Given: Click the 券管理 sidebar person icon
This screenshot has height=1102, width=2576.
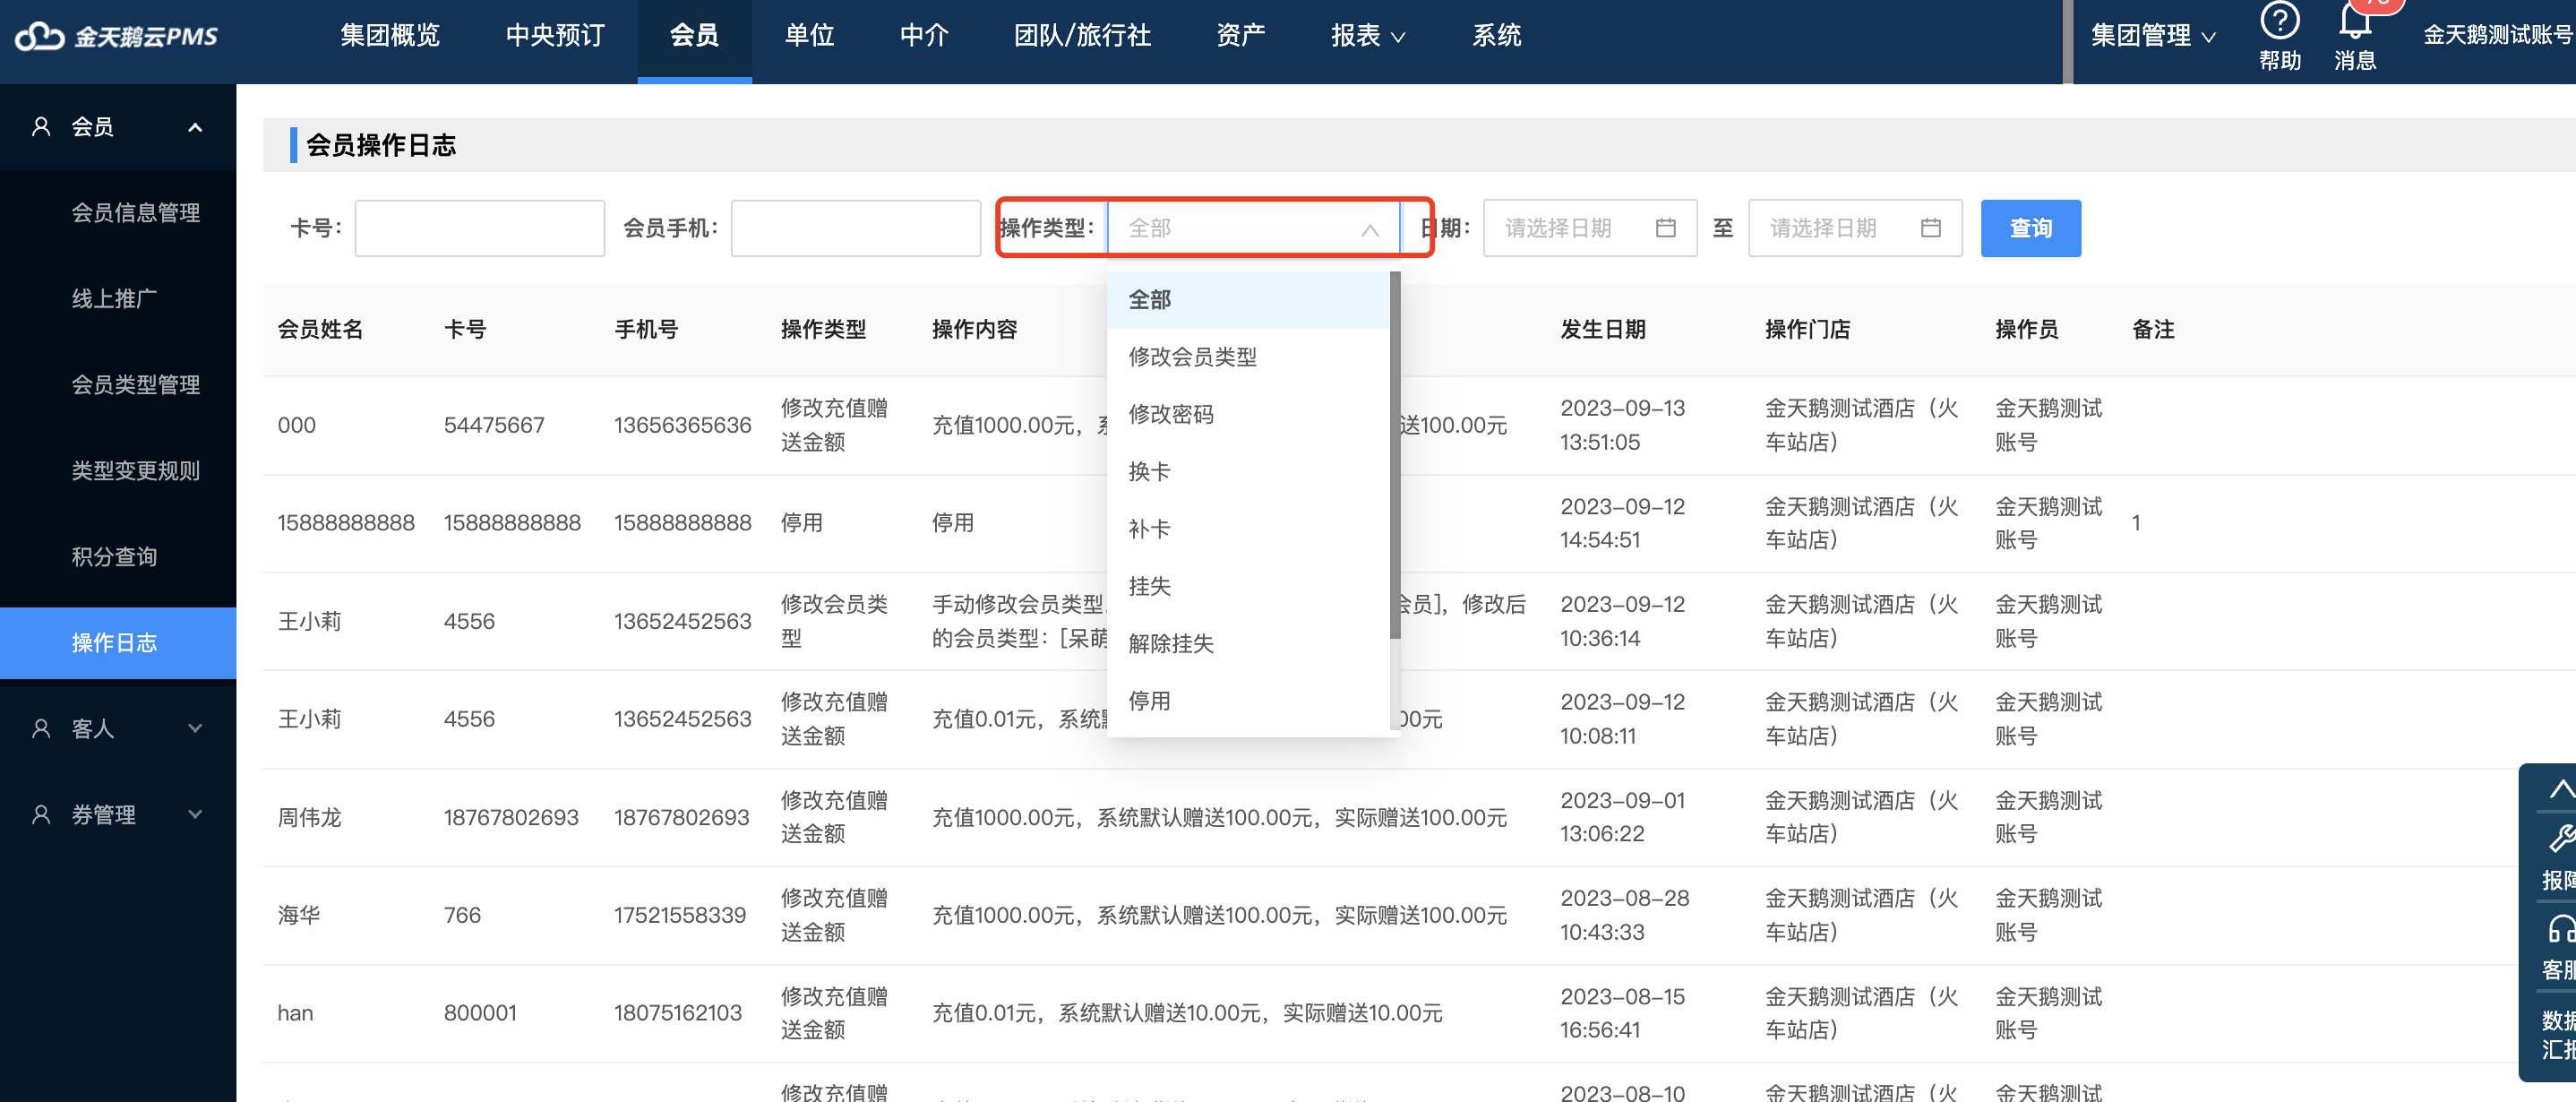Looking at the screenshot, I should point(41,815).
